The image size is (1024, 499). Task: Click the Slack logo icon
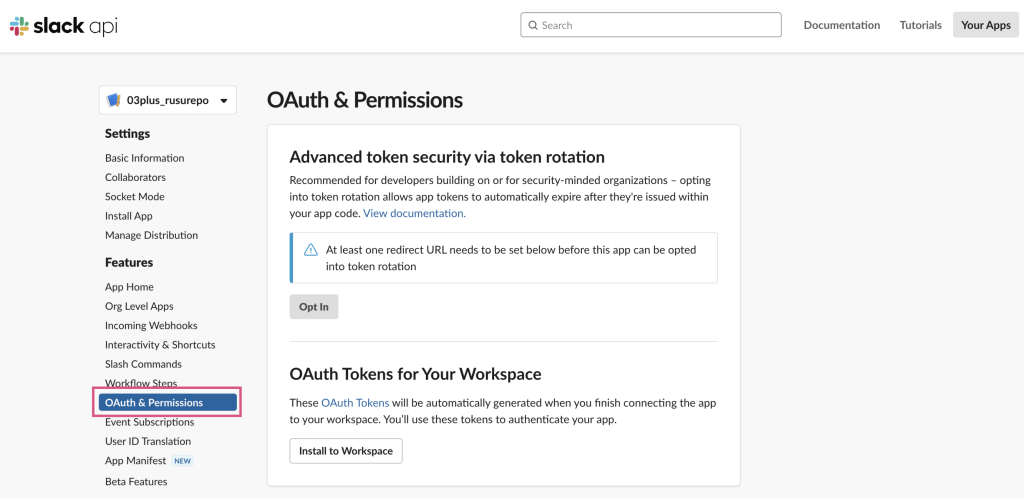coord(19,26)
